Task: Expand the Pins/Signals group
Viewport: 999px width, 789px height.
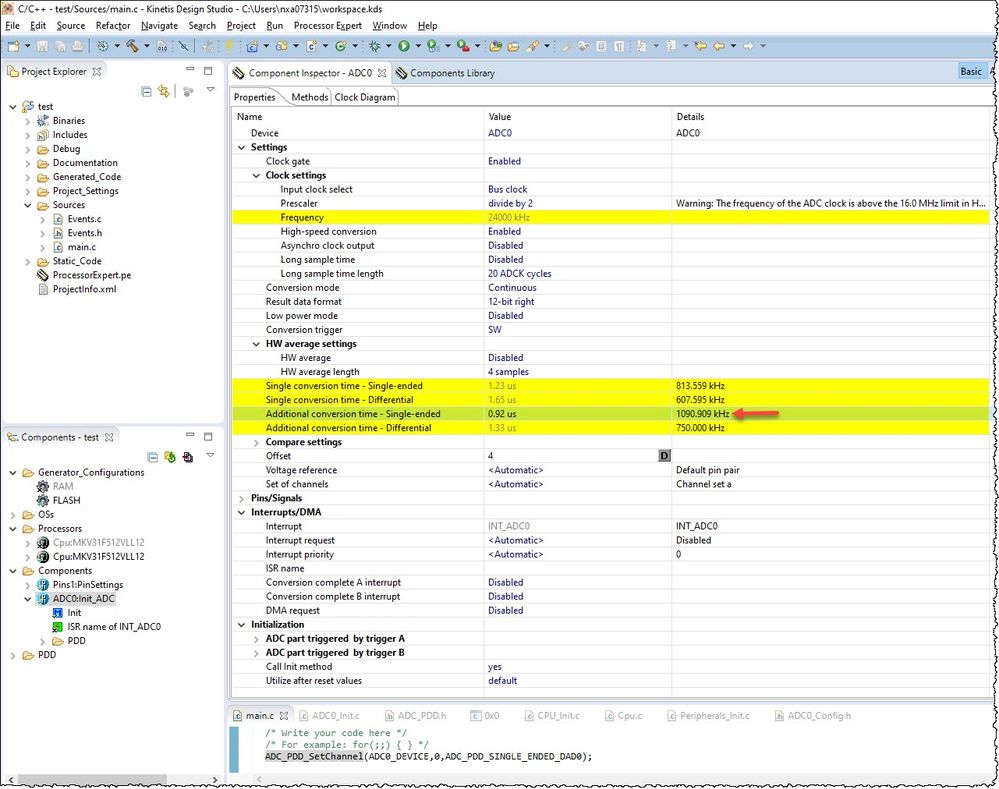Action: [x=241, y=498]
